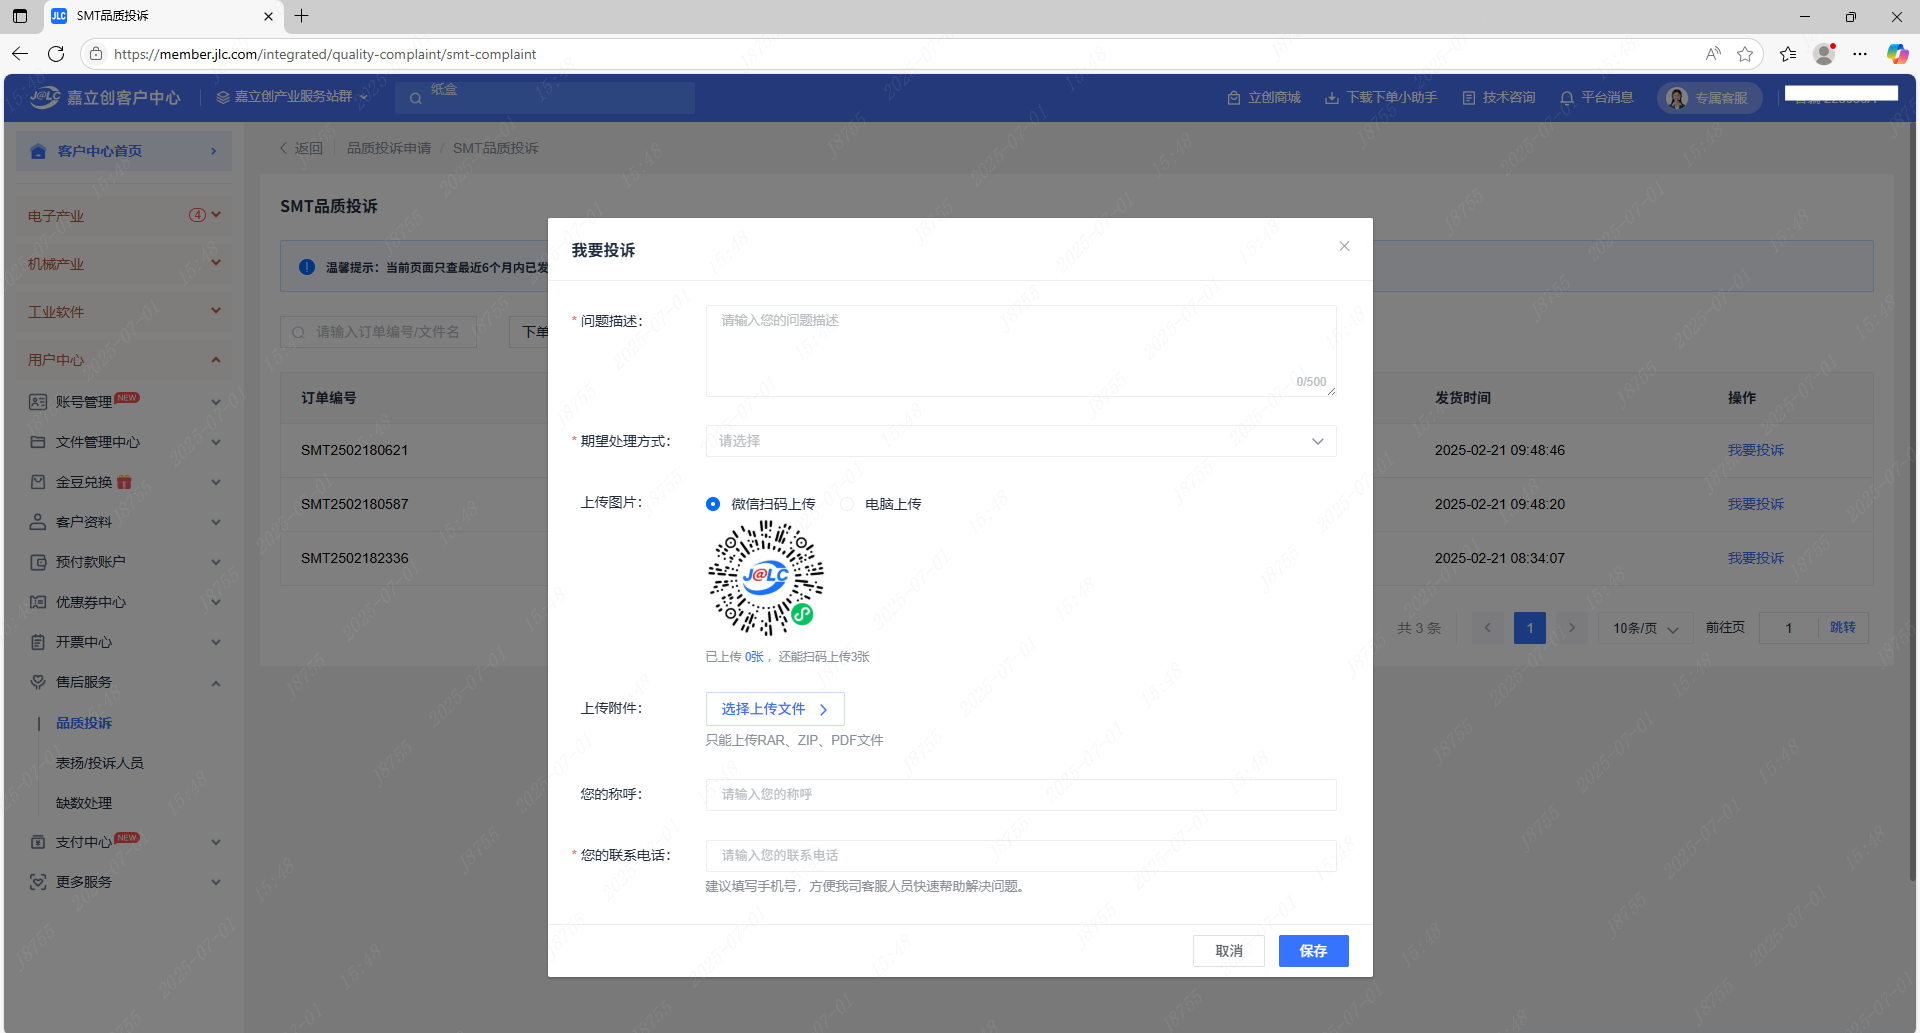Click the 您的联系电话 input field
This screenshot has height=1033, width=1920.
pyautogui.click(x=1021, y=856)
